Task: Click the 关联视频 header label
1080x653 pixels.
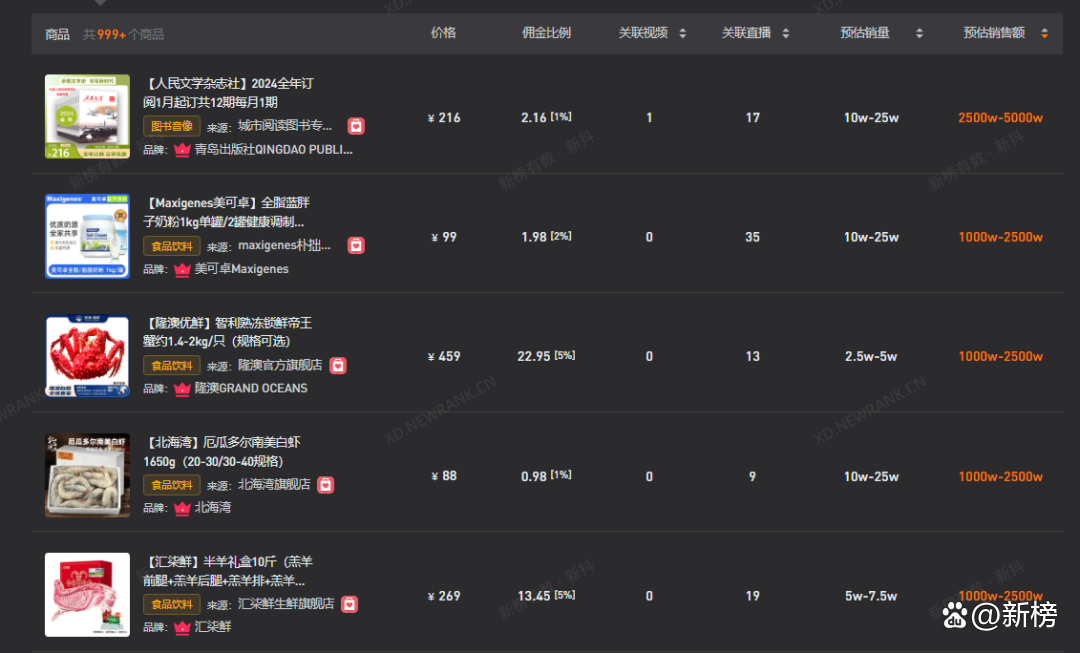Action: point(643,33)
